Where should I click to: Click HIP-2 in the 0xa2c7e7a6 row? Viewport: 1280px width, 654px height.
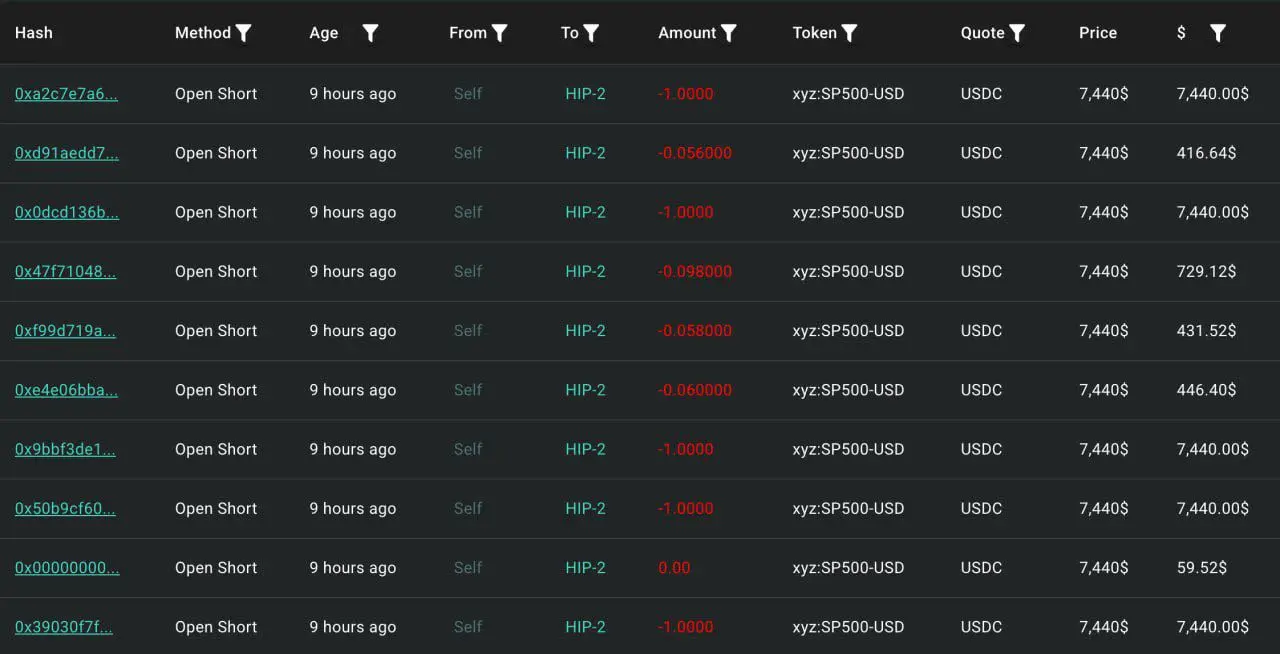(x=585, y=94)
